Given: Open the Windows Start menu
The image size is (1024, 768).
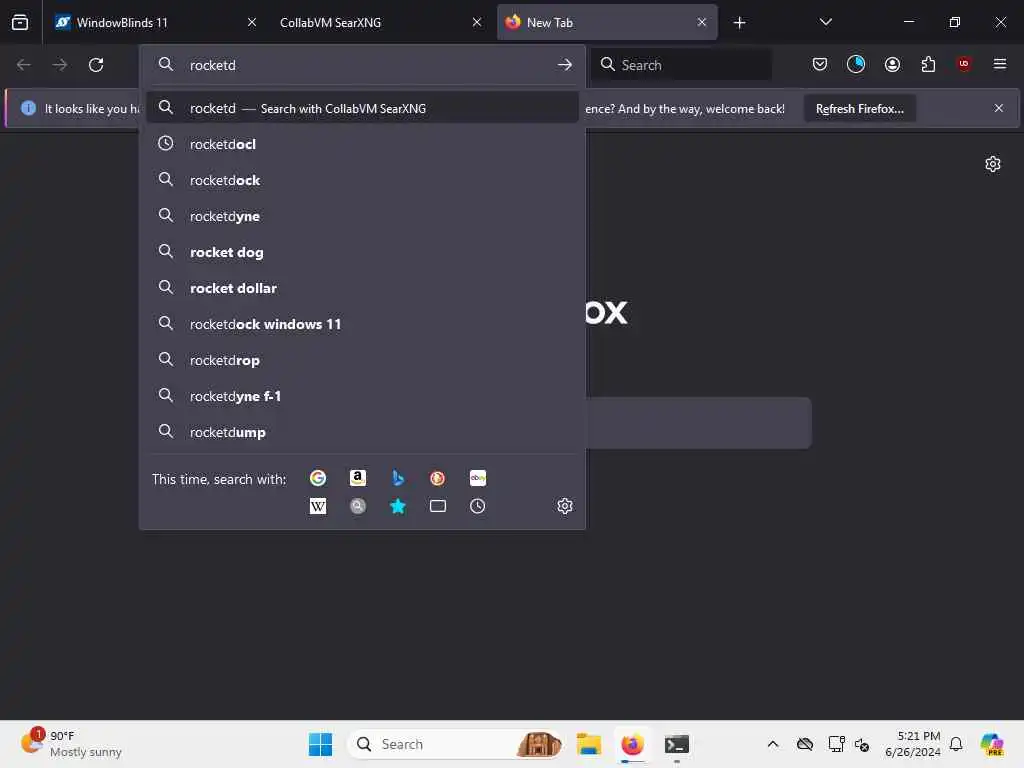Looking at the screenshot, I should (320, 744).
